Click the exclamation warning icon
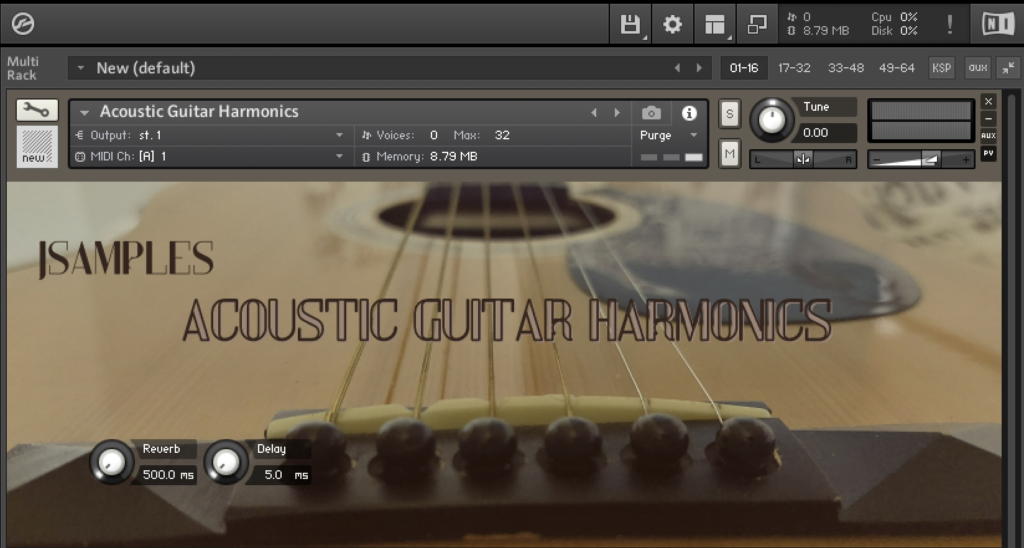Image resolution: width=1024 pixels, height=548 pixels. coord(950,25)
